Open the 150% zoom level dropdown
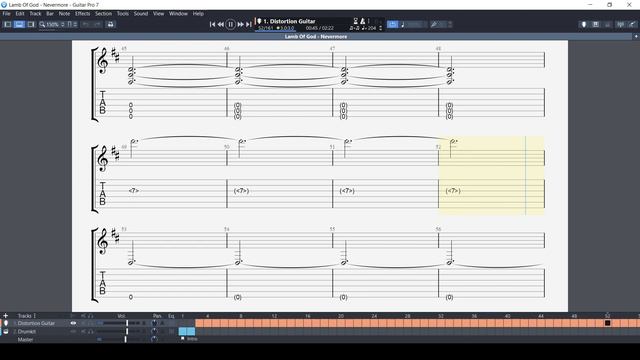The image size is (640, 360). pyautogui.click(x=55, y=24)
